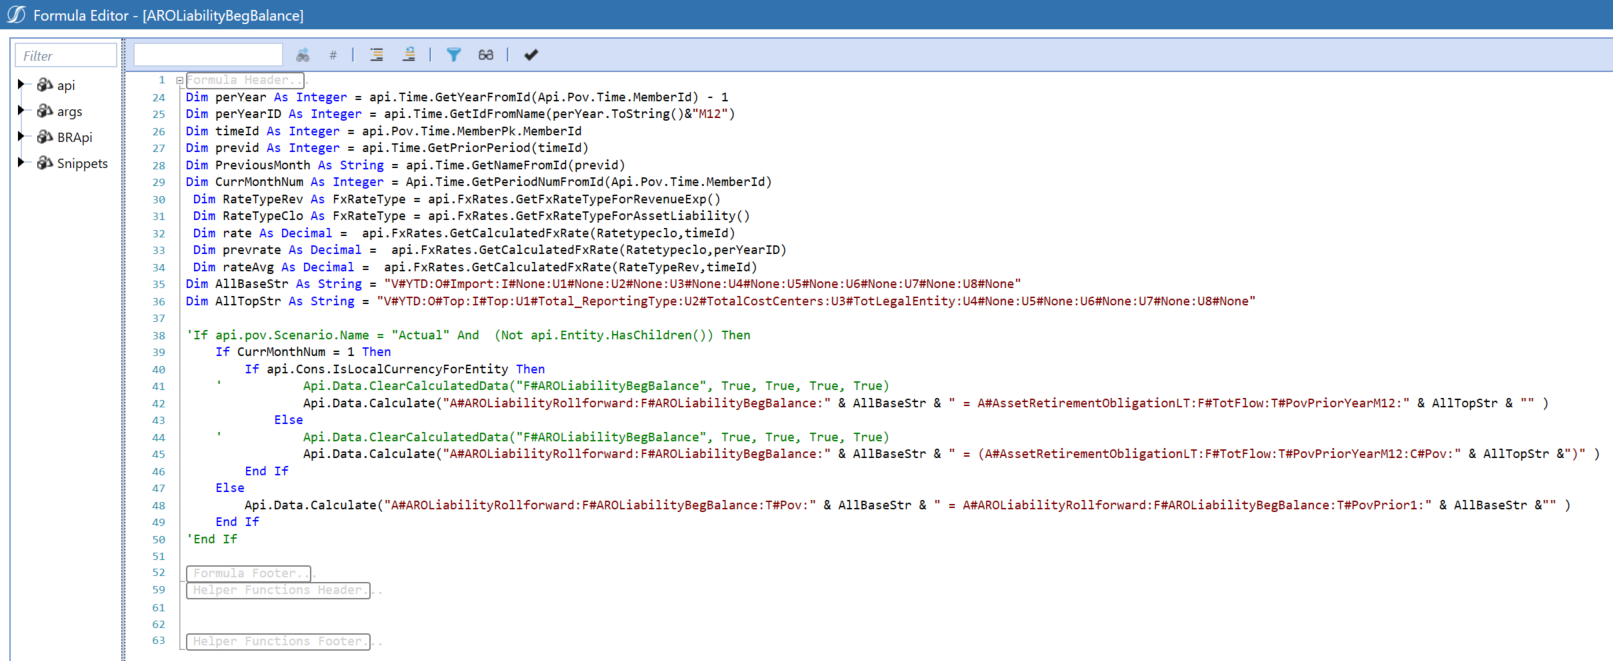This screenshot has height=661, width=1613.
Task: Click the OneStream logo in title bar
Action: [x=16, y=15]
